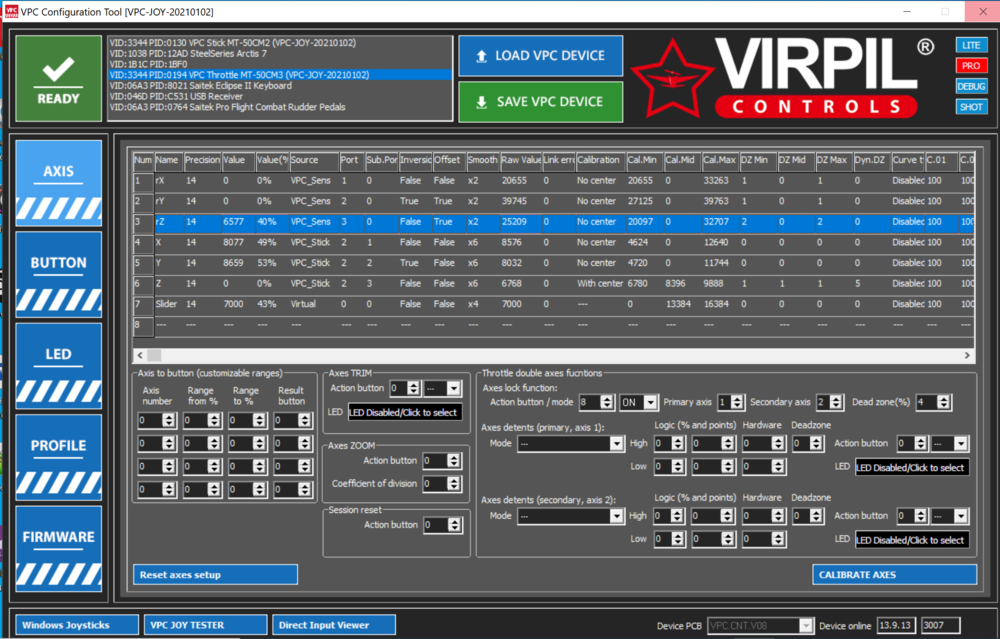
Task: Click CALIBRATE AXES button
Action: click(x=894, y=575)
